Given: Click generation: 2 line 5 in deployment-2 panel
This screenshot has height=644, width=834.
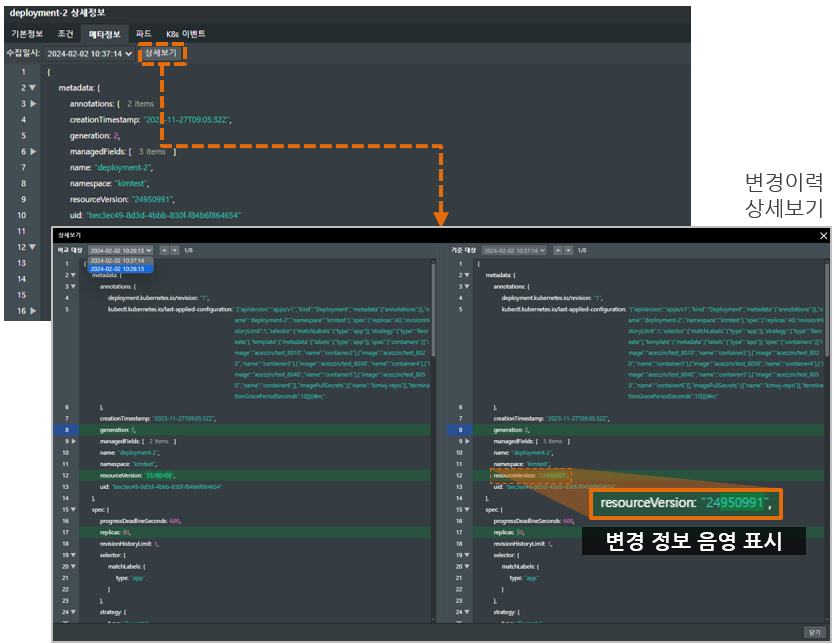Looking at the screenshot, I should tap(95, 136).
